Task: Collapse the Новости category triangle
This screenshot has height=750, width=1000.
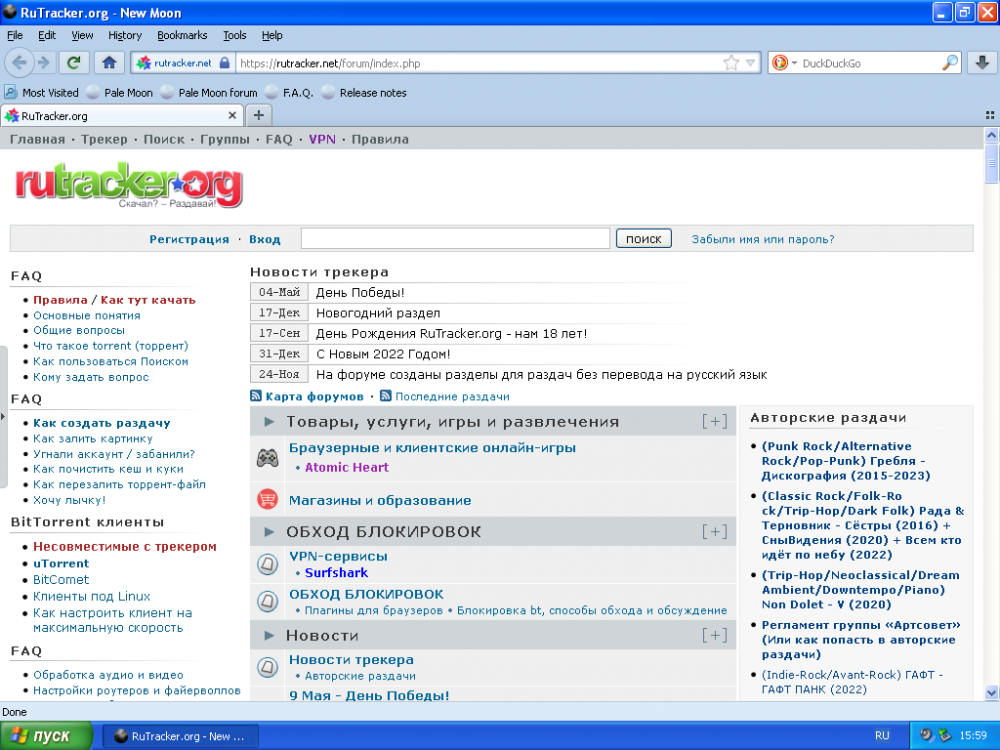Action: [x=269, y=635]
